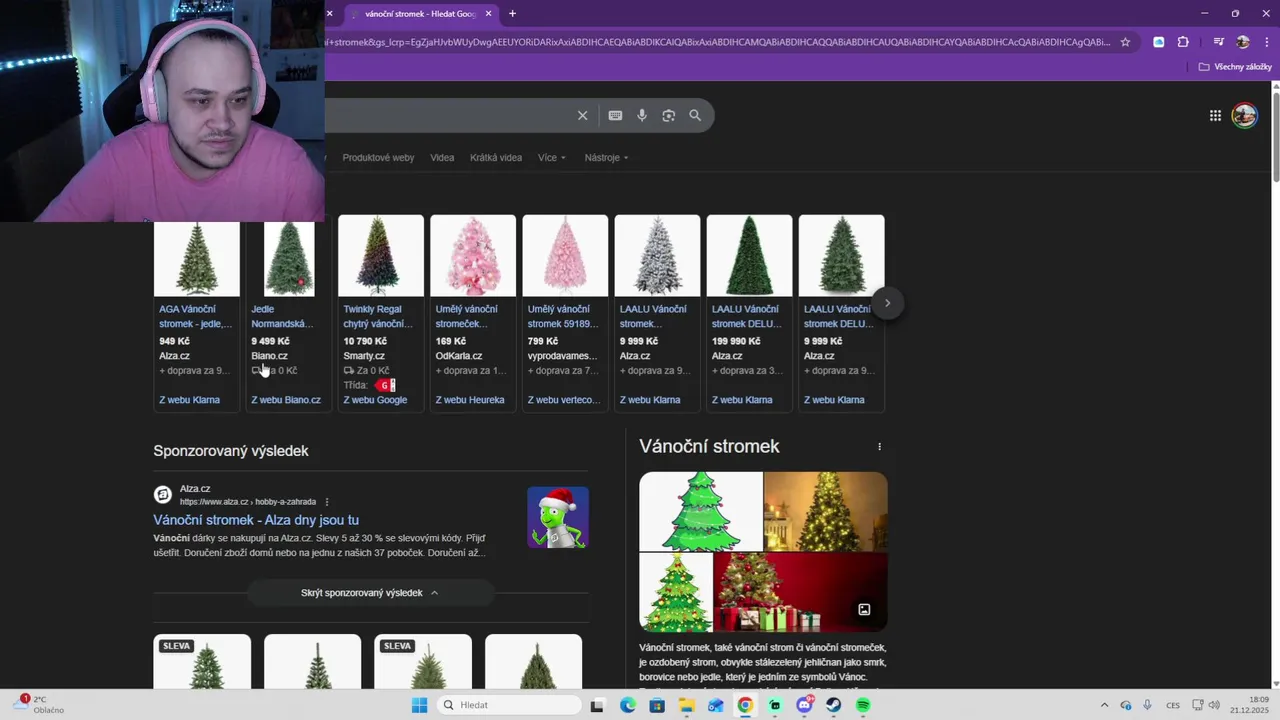Switch to Krátká videa filter
The height and width of the screenshot is (720, 1280).
496,157
